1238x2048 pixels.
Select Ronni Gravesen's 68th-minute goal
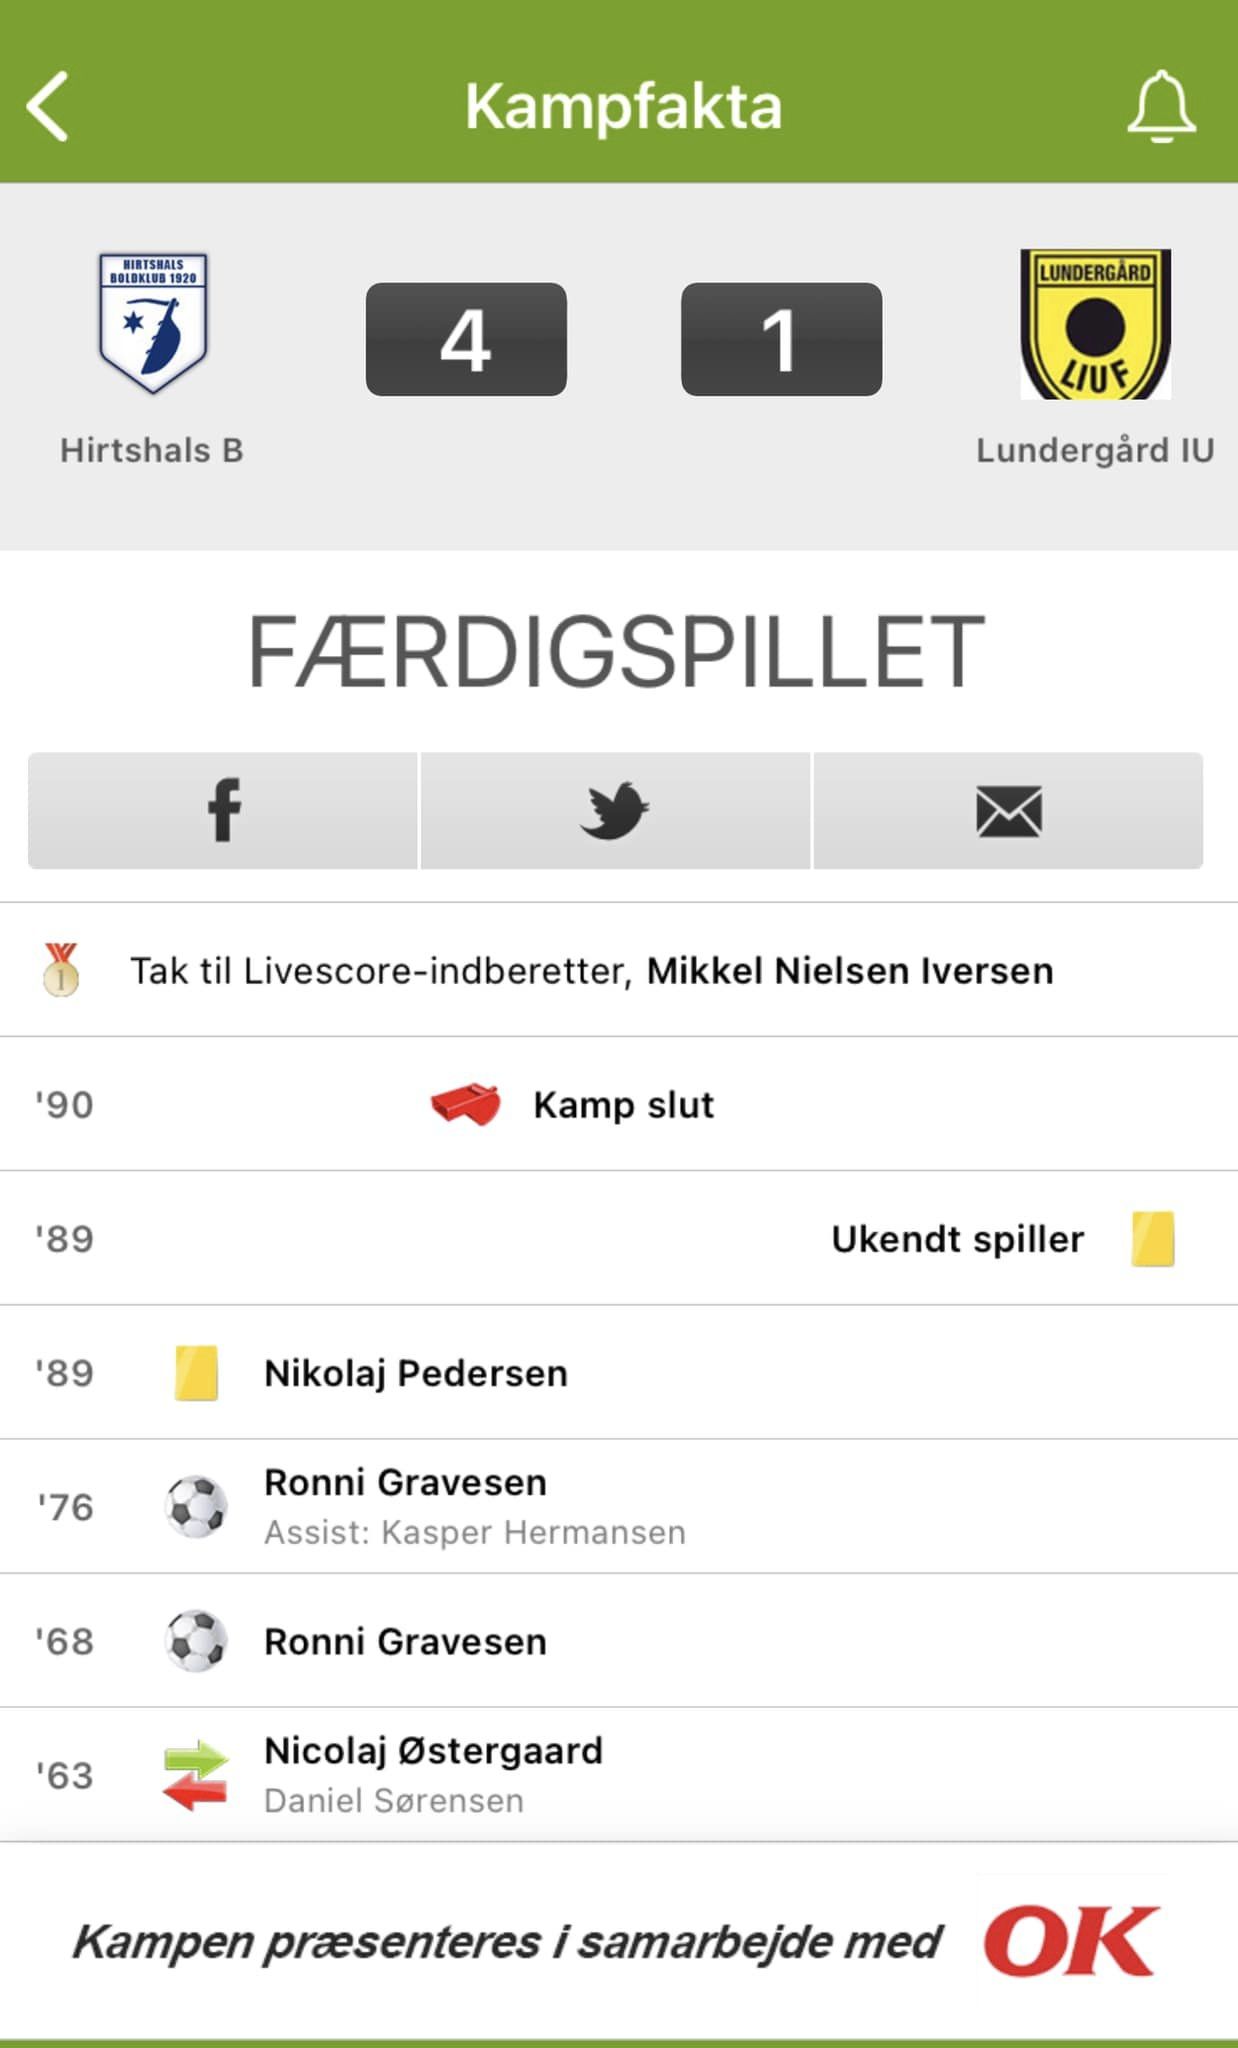[405, 1642]
